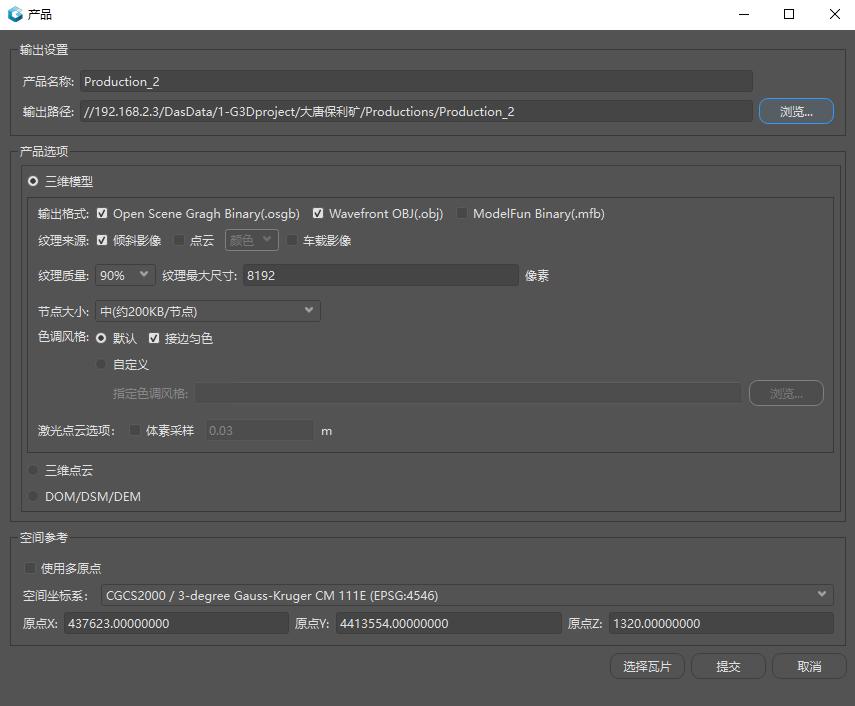The width and height of the screenshot is (855, 706).
Task: Click the 提交 button
Action: point(728,666)
